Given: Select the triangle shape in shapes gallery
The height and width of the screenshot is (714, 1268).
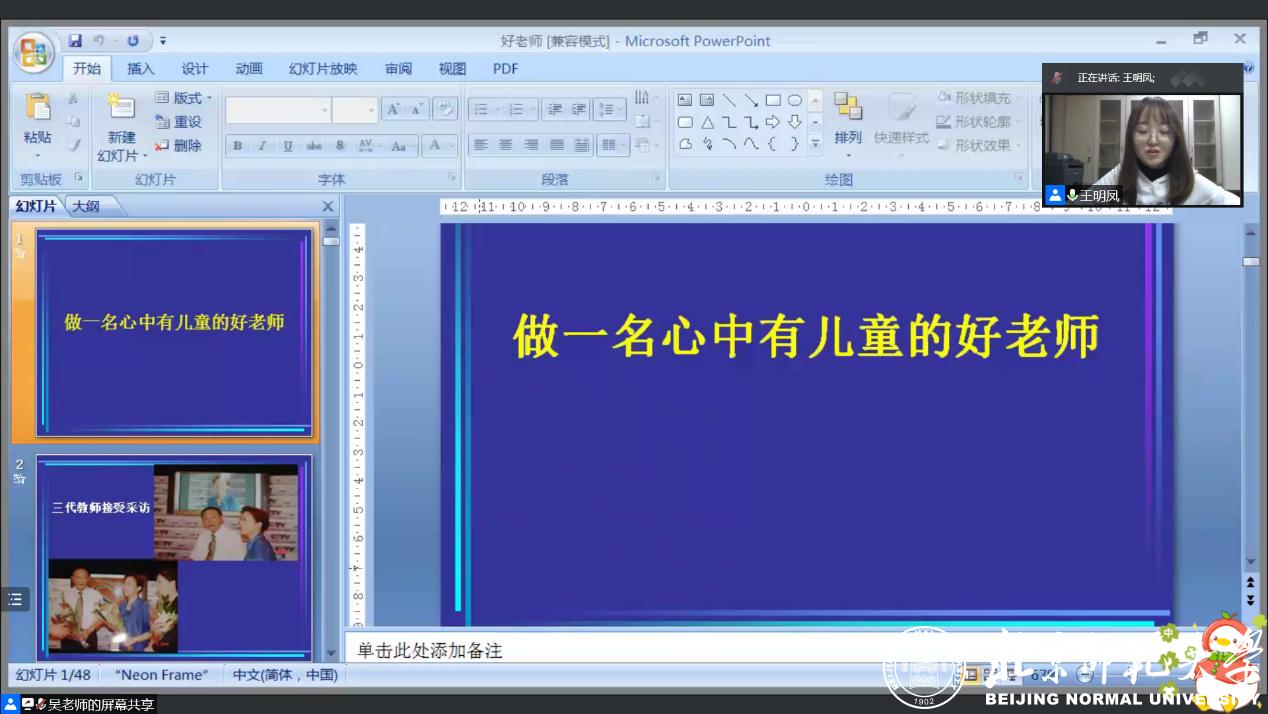Looking at the screenshot, I should click(x=707, y=122).
